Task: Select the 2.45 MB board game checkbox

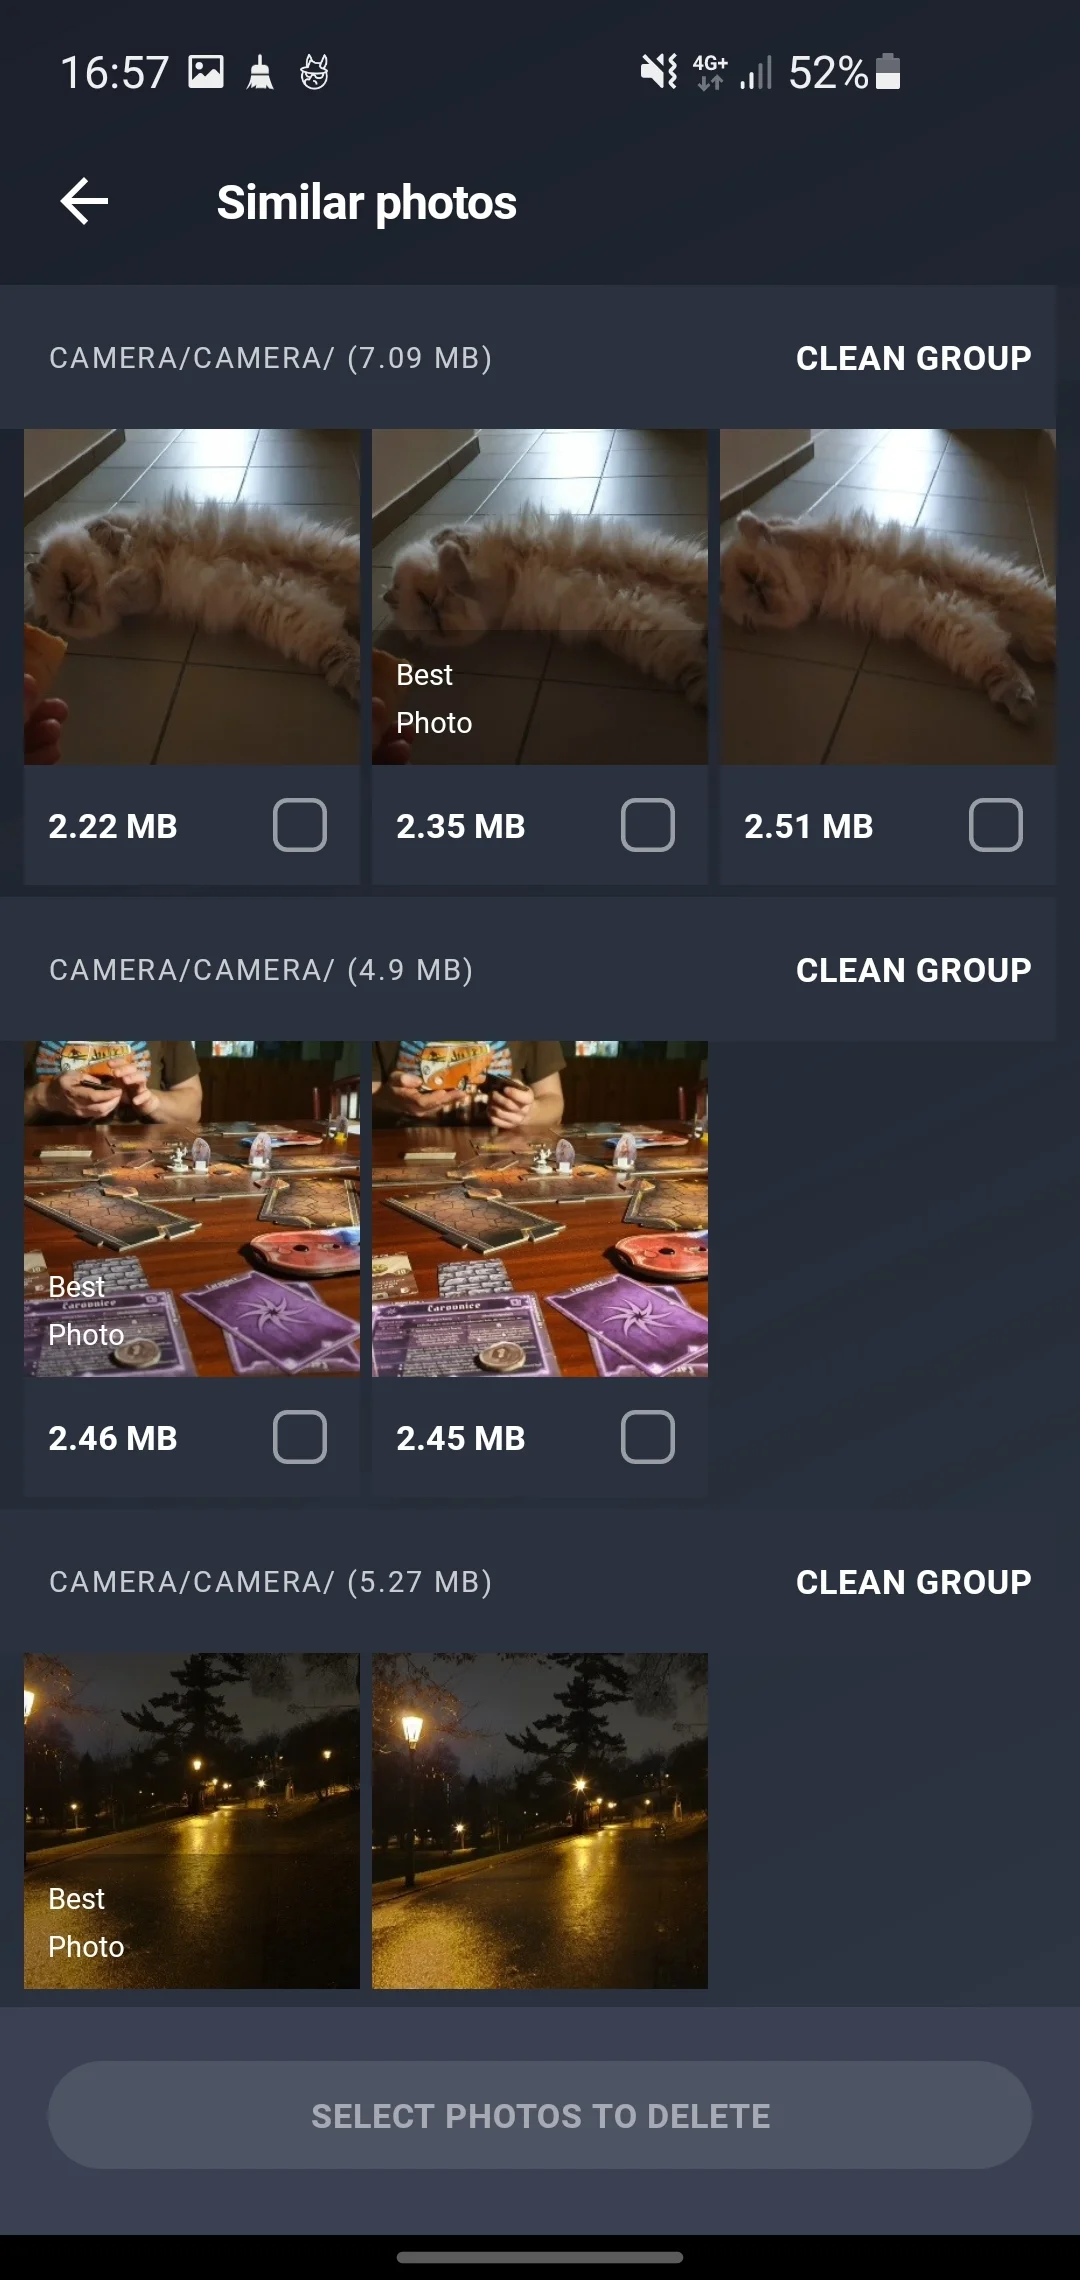Action: point(648,1437)
